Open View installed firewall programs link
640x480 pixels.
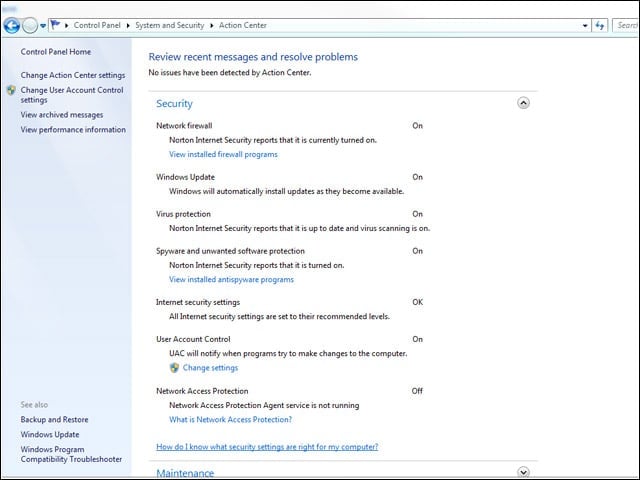pyautogui.click(x=223, y=154)
